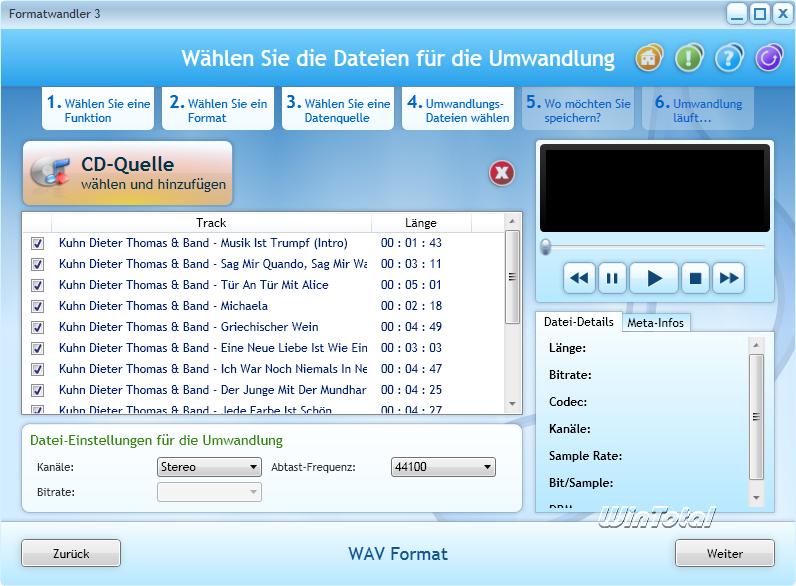Click Datei-Details scrollbar up arrow
The width and height of the screenshot is (796, 586).
(x=756, y=345)
